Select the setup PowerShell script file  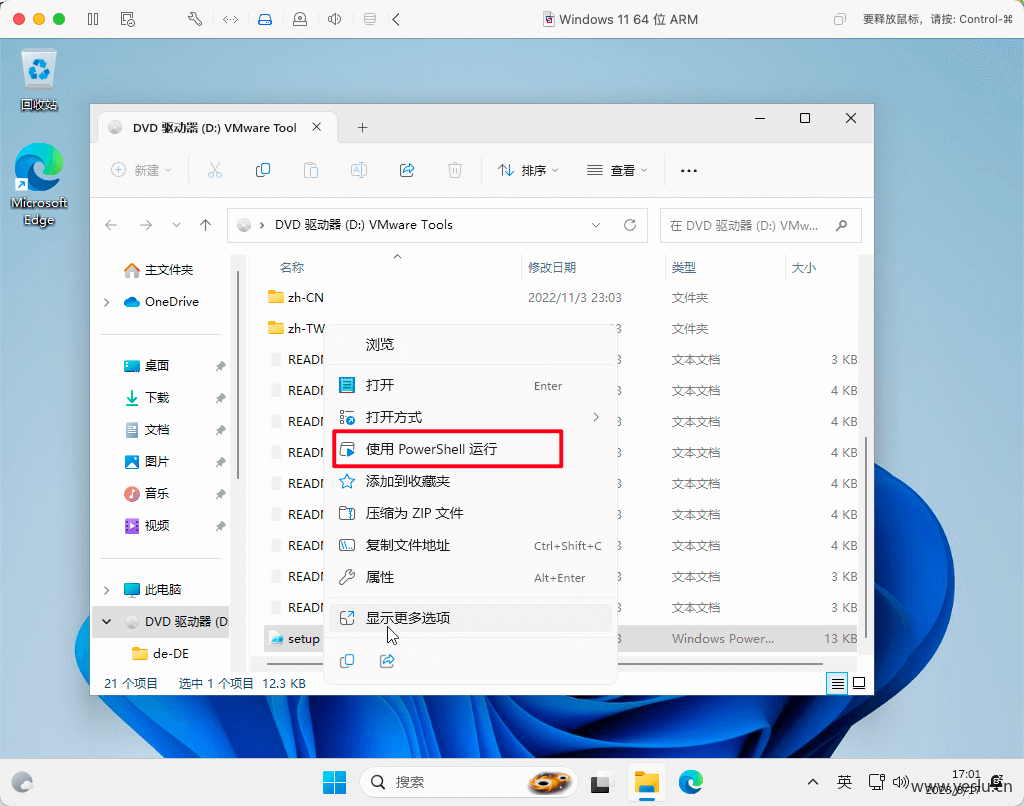point(295,639)
